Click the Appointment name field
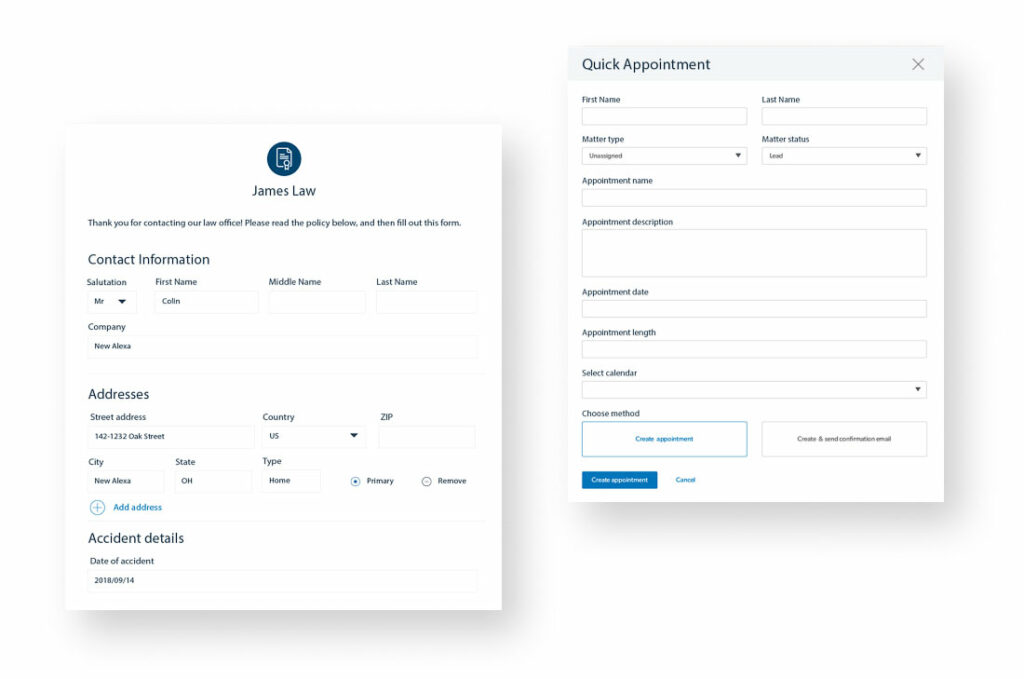The height and width of the screenshot is (679, 1024). coord(754,198)
